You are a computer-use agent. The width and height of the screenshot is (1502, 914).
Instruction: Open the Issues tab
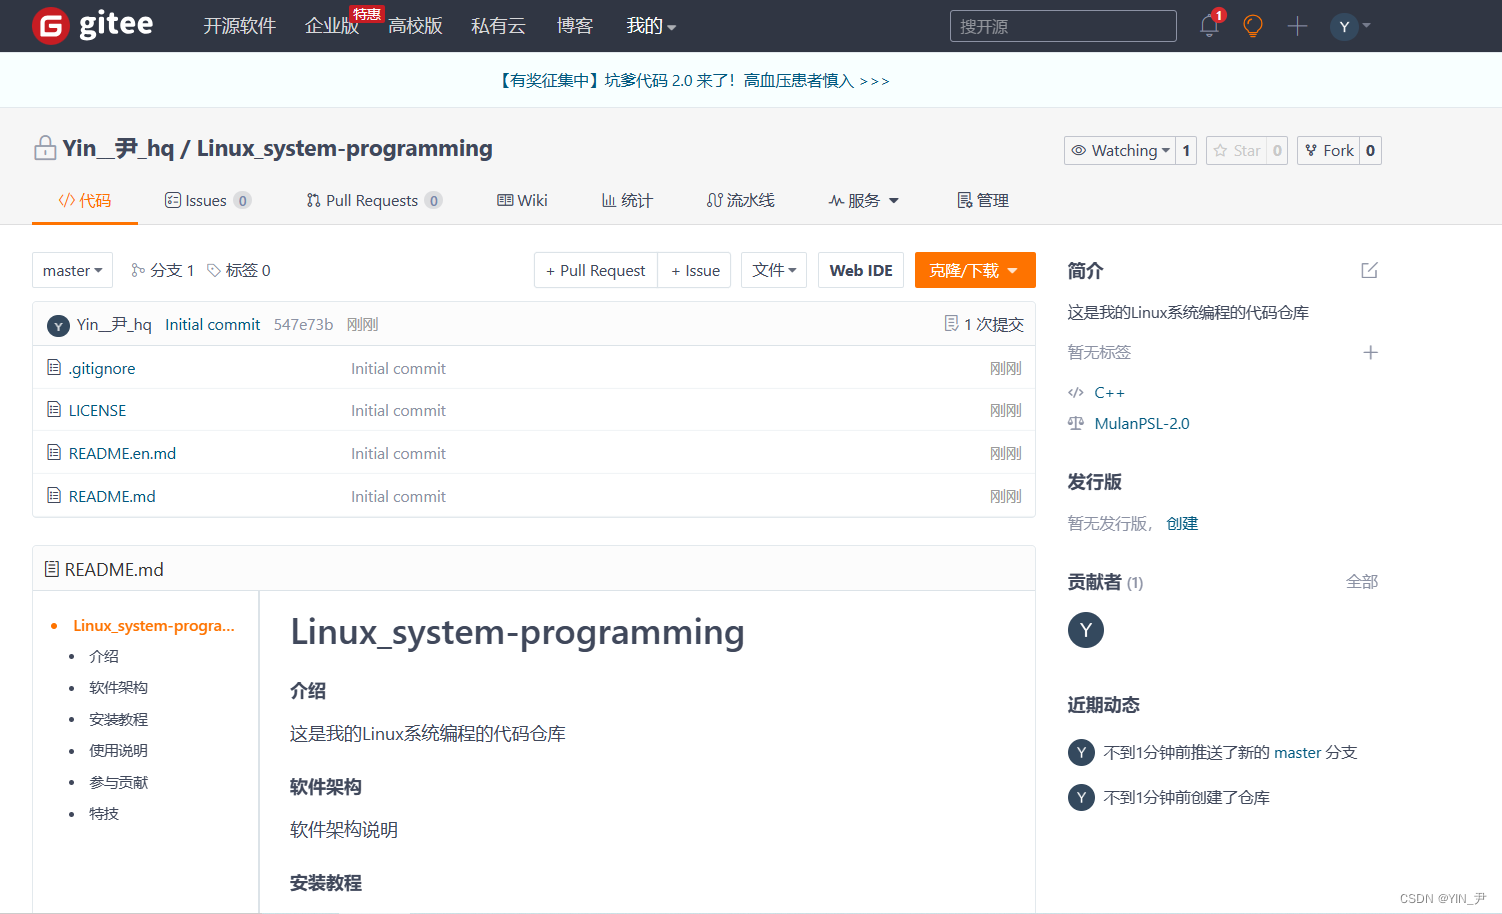[208, 201]
